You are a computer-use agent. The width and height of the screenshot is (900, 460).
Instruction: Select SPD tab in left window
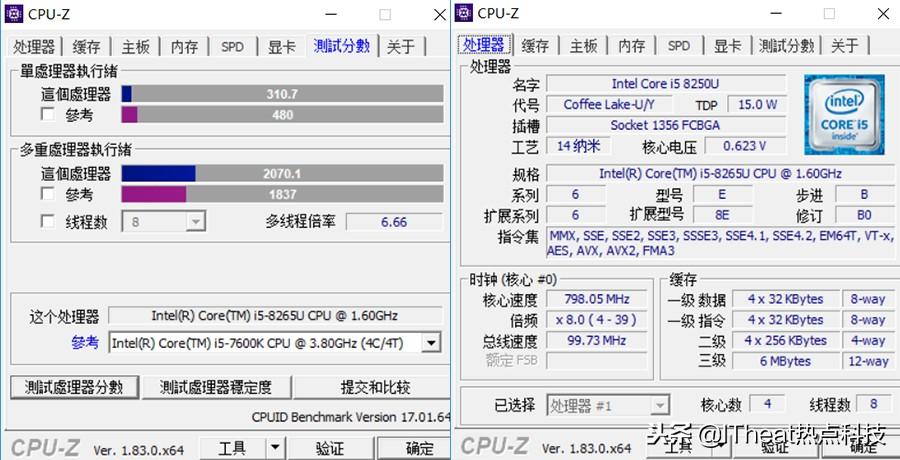[x=232, y=47]
